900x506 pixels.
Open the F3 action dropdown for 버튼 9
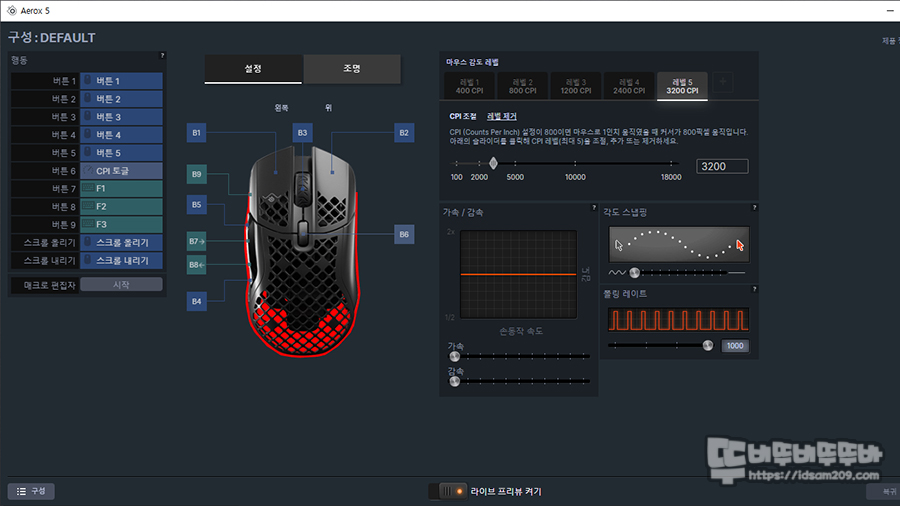pyautogui.click(x=121, y=224)
